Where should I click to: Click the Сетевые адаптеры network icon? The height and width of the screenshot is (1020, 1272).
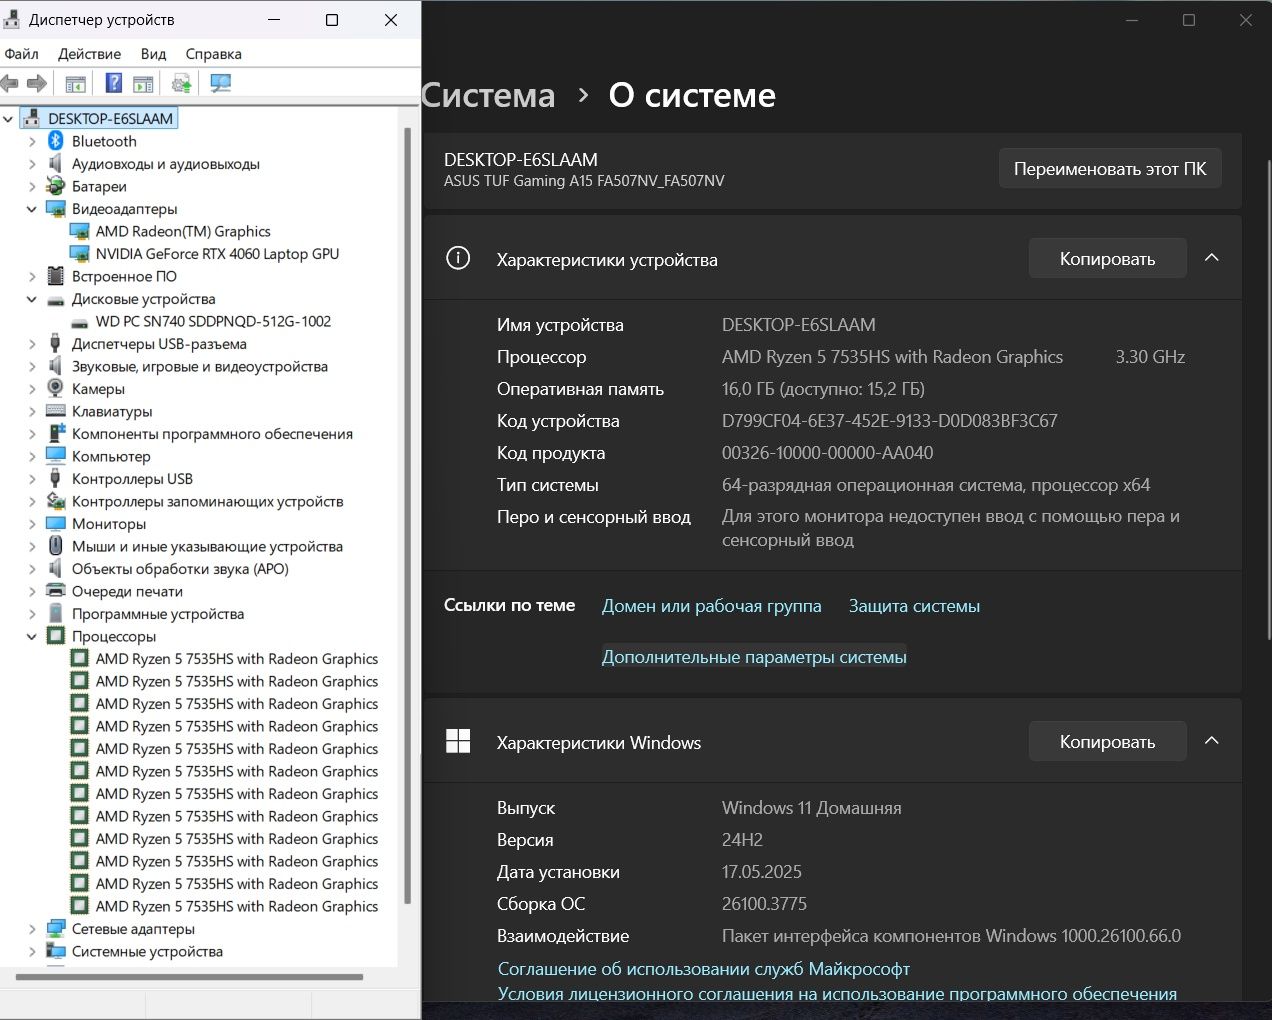point(56,929)
